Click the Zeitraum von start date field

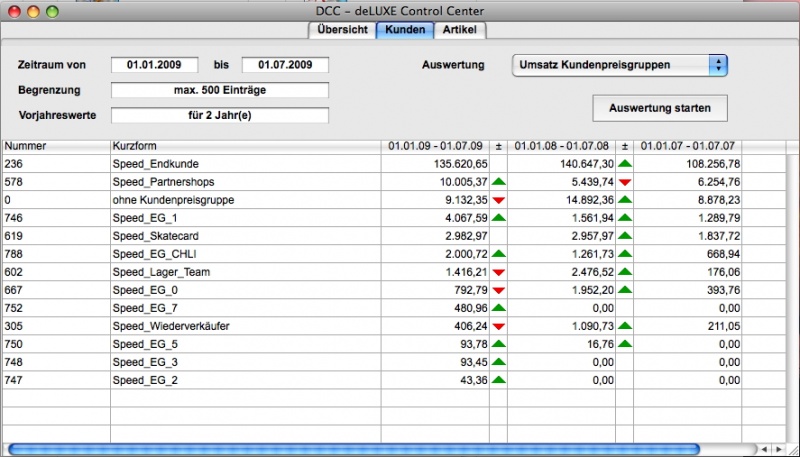[x=154, y=65]
